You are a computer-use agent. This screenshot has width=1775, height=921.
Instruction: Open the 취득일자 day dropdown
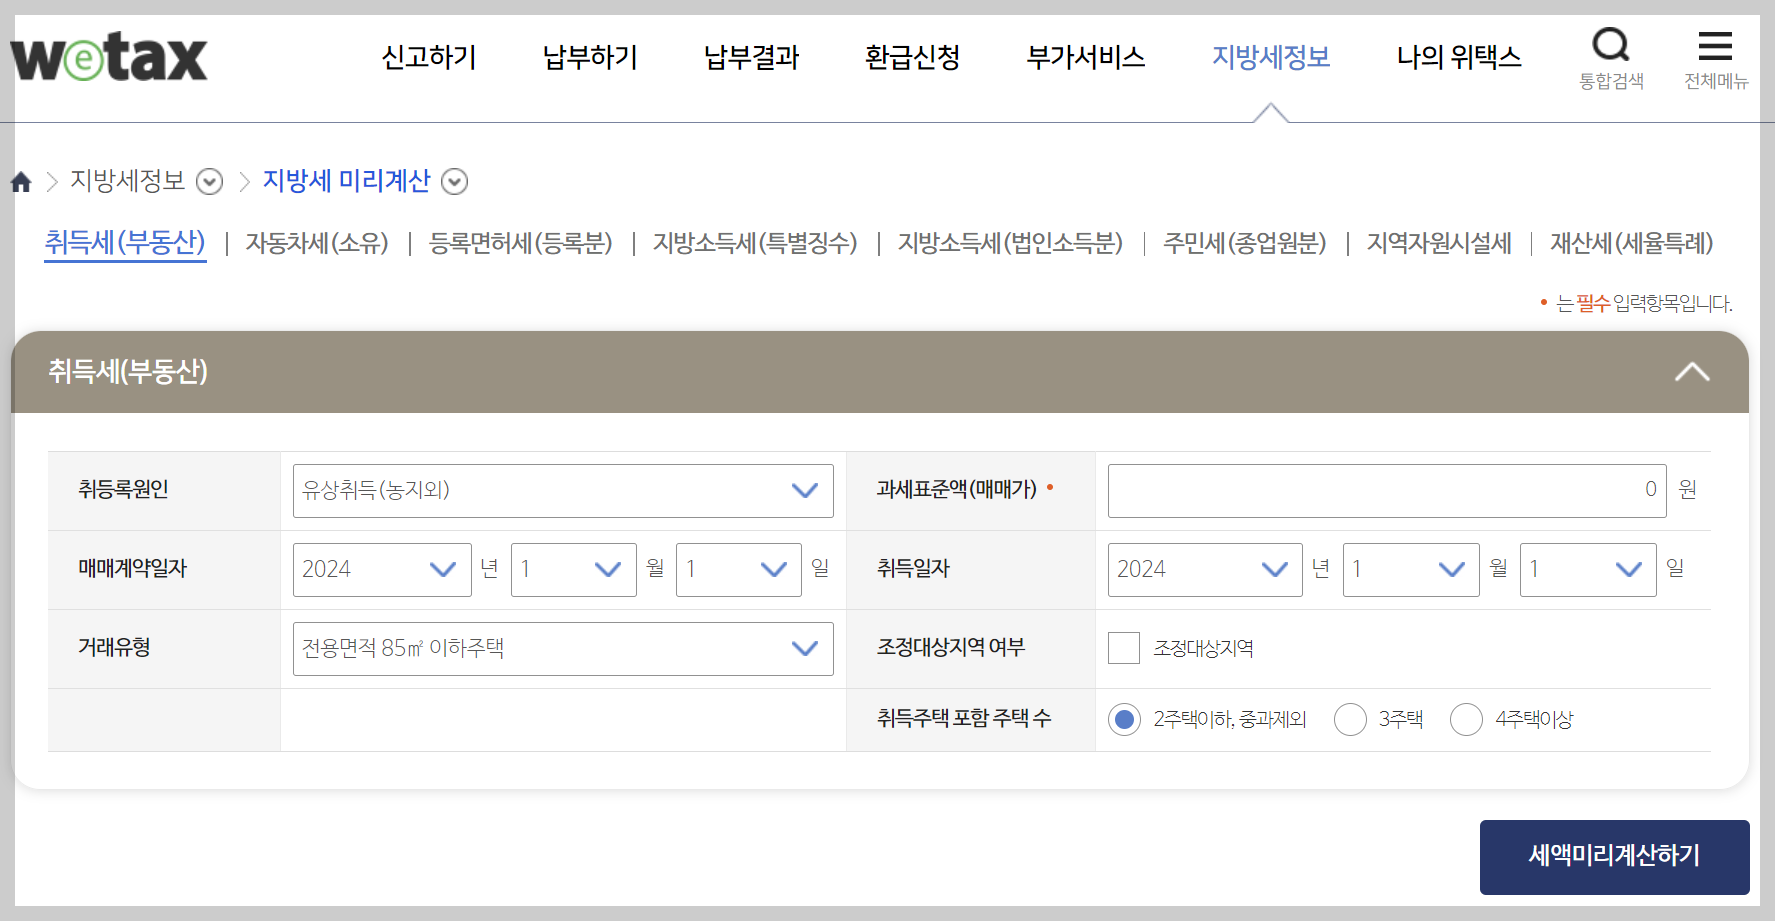[1588, 570]
